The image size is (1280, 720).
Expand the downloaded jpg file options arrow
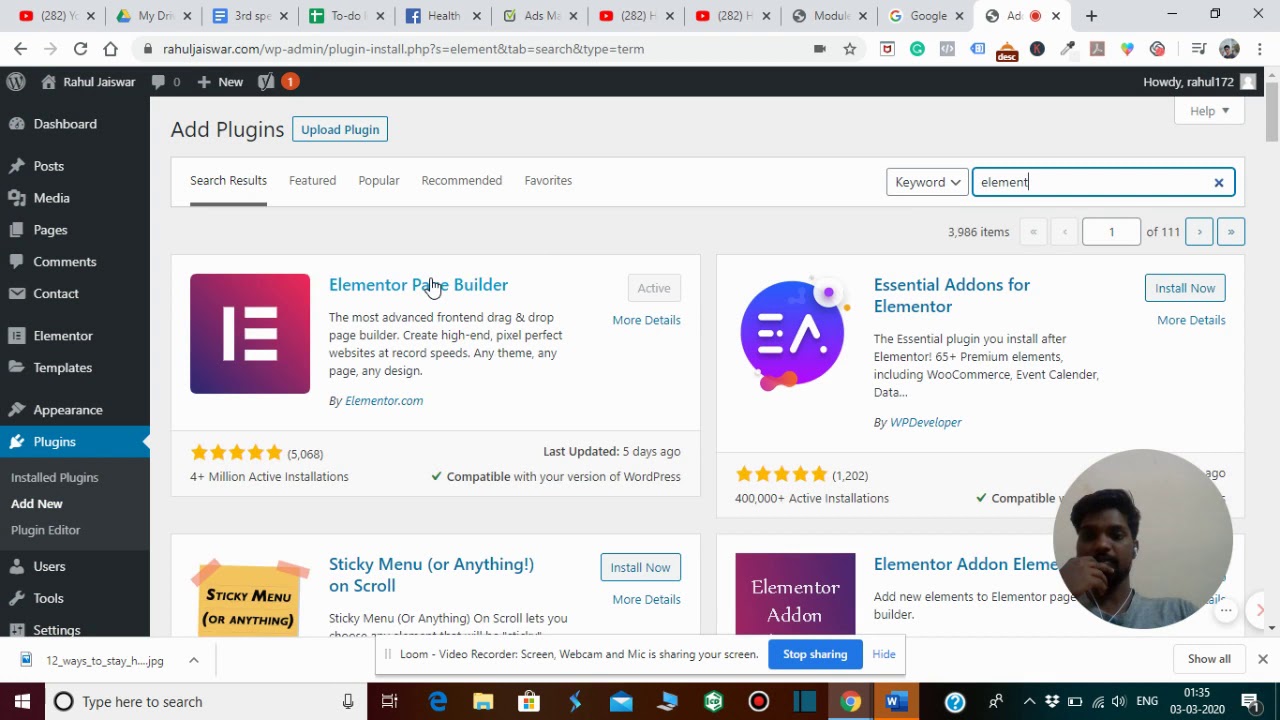click(x=193, y=661)
